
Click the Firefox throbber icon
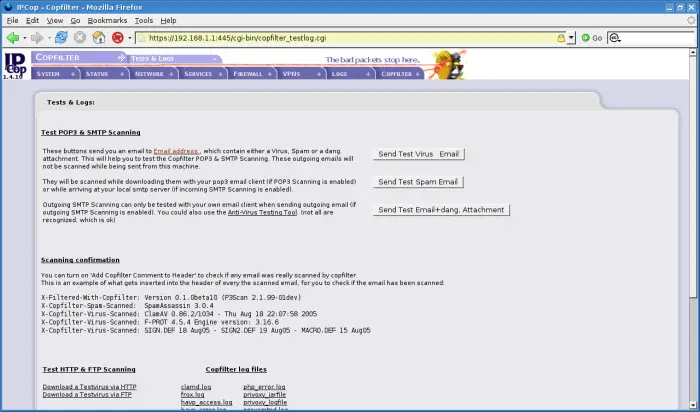[691, 20]
